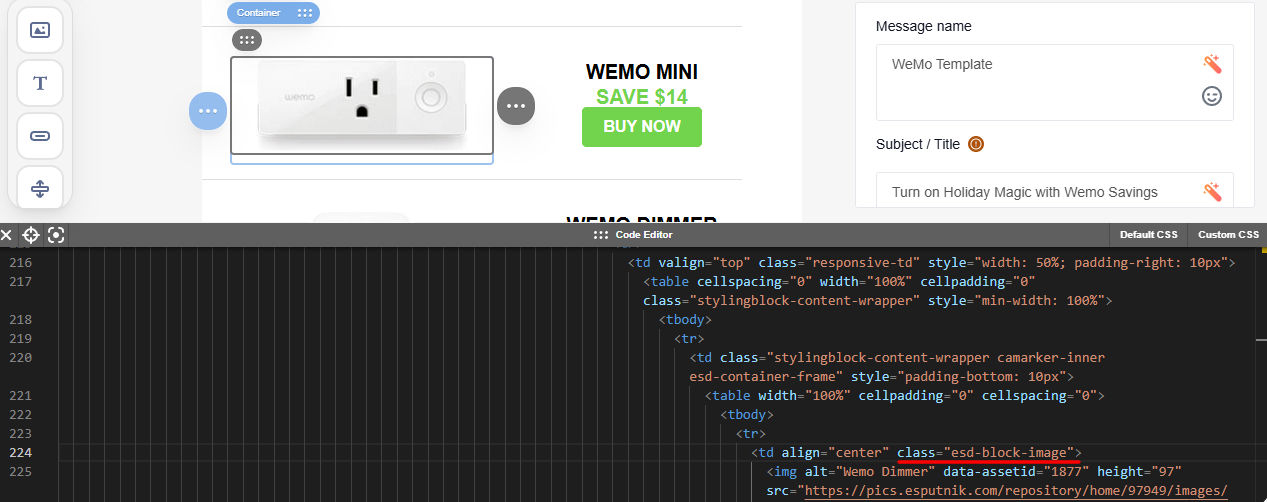Click the "min-width: 100%" style value
Image resolution: width=1267 pixels, height=502 pixels.
pos(1041,301)
